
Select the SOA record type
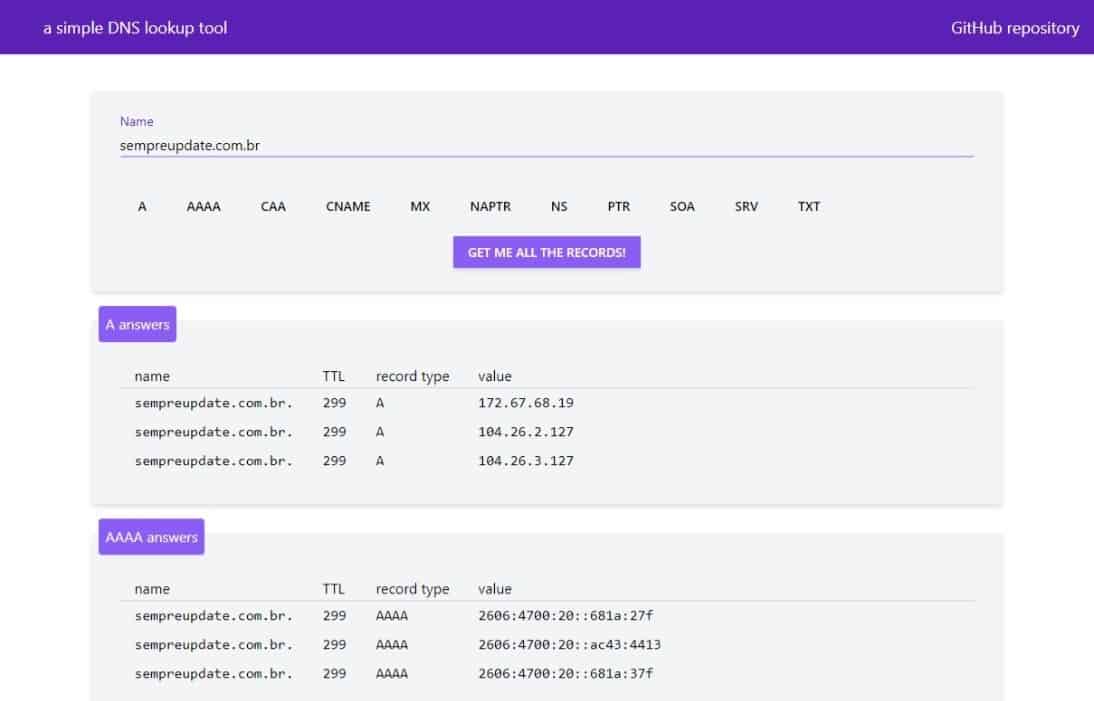[x=682, y=206]
